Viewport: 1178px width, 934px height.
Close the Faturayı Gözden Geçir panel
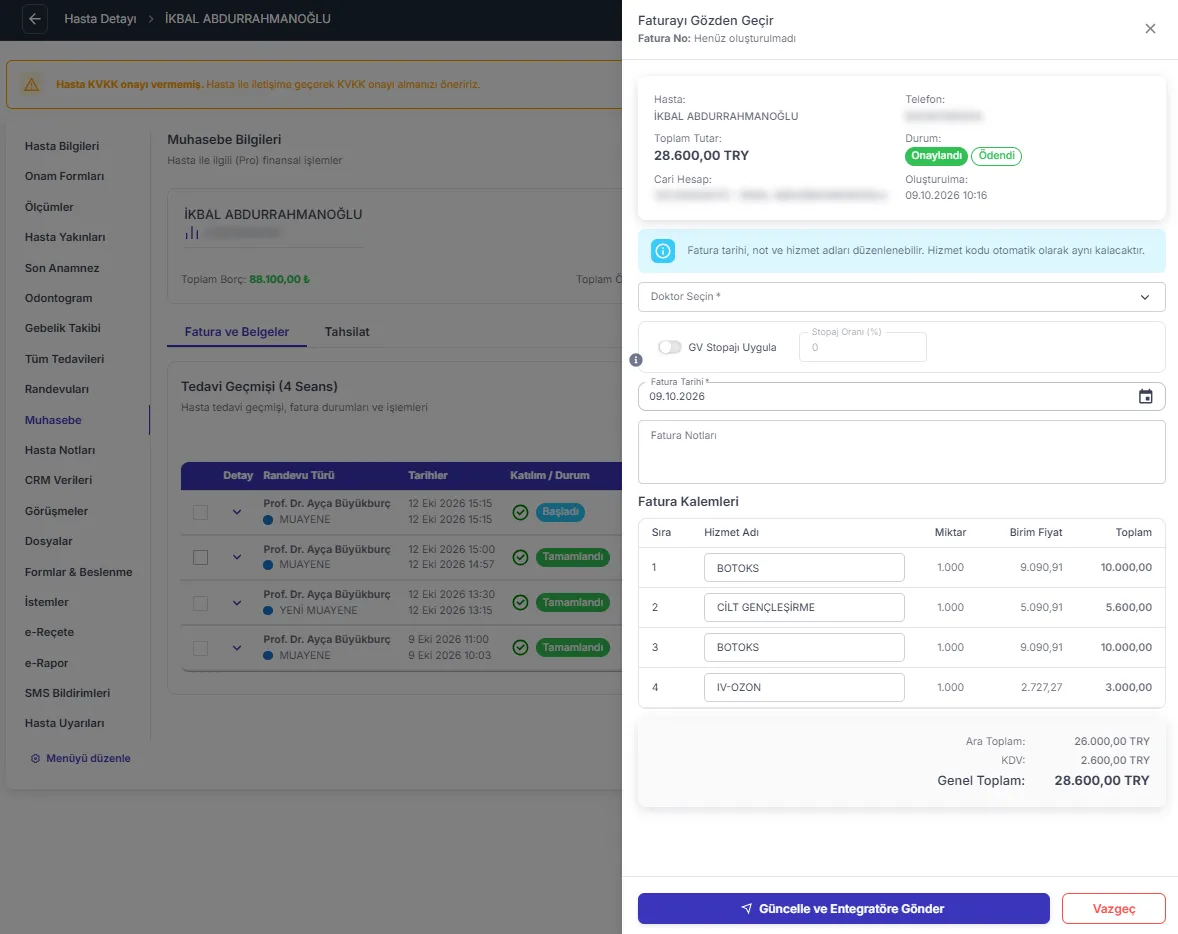[x=1149, y=29]
